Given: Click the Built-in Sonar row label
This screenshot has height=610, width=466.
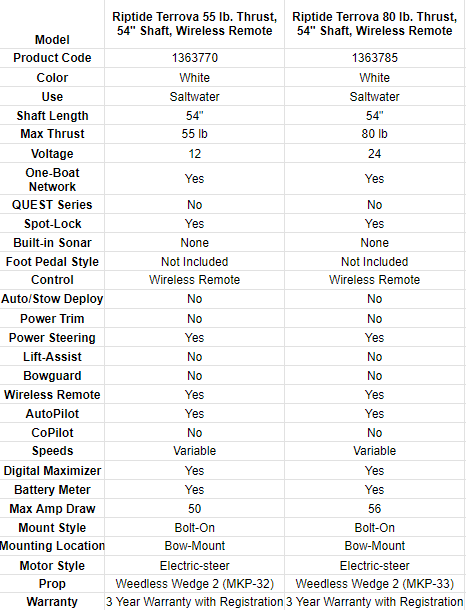Looking at the screenshot, I should 52,243.
